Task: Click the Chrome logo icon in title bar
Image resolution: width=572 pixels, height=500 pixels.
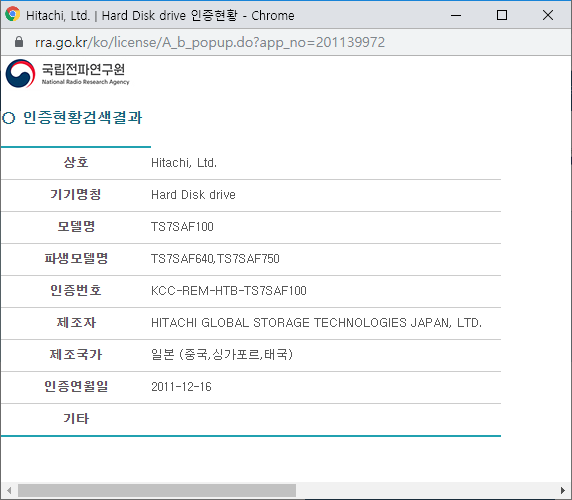Action: [x=12, y=14]
